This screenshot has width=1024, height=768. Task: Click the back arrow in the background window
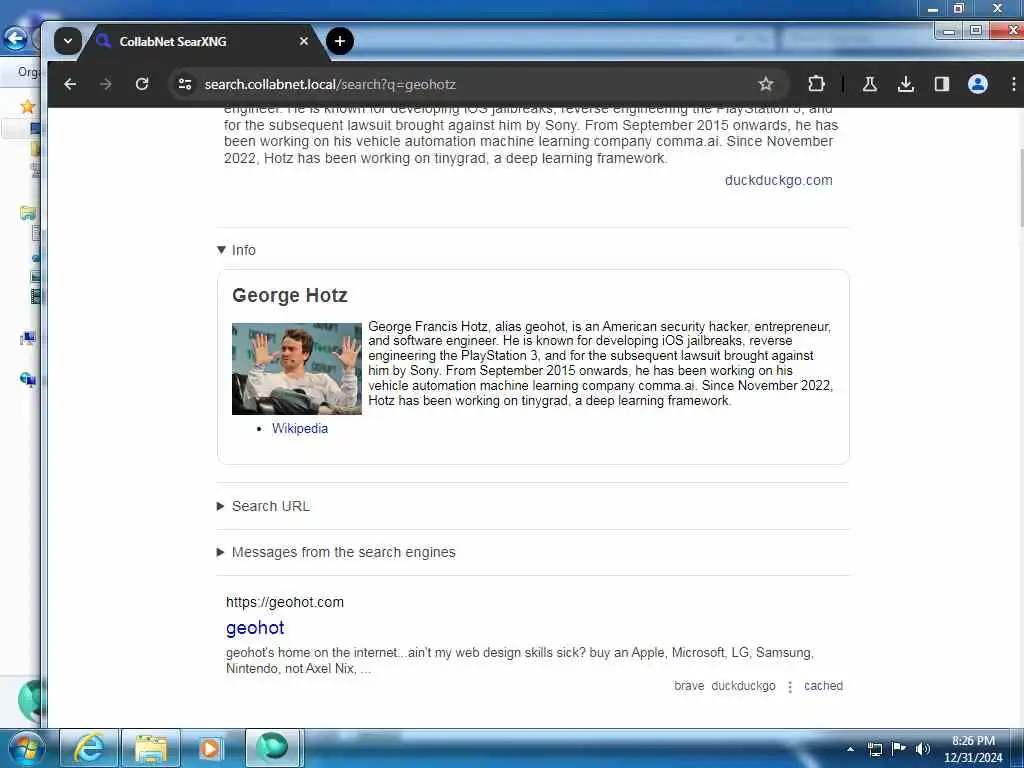coord(16,39)
